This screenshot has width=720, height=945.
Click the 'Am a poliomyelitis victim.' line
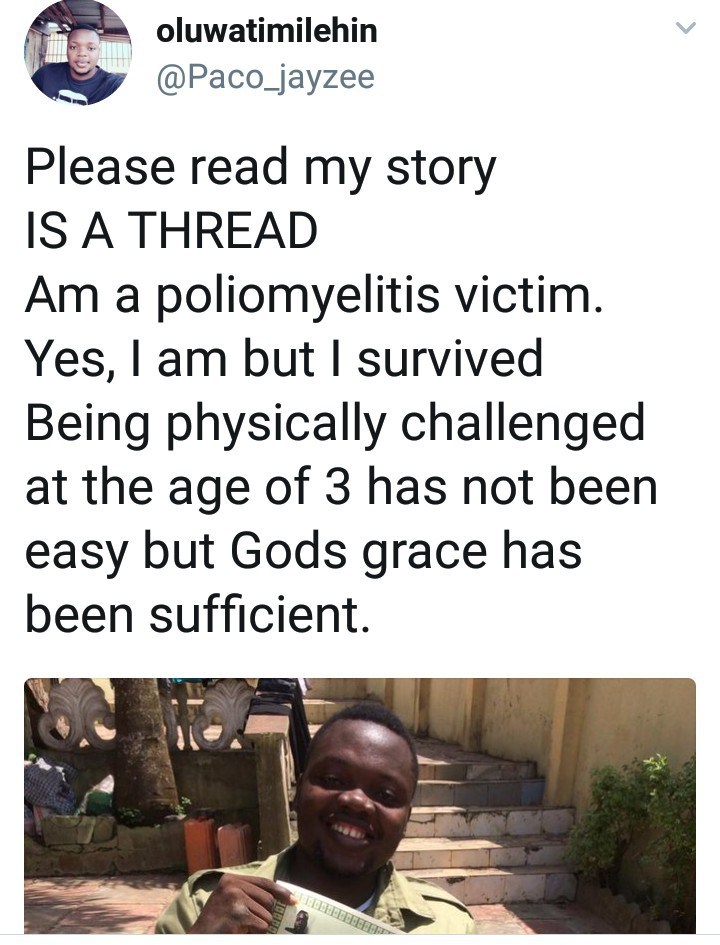pyautogui.click(x=314, y=296)
